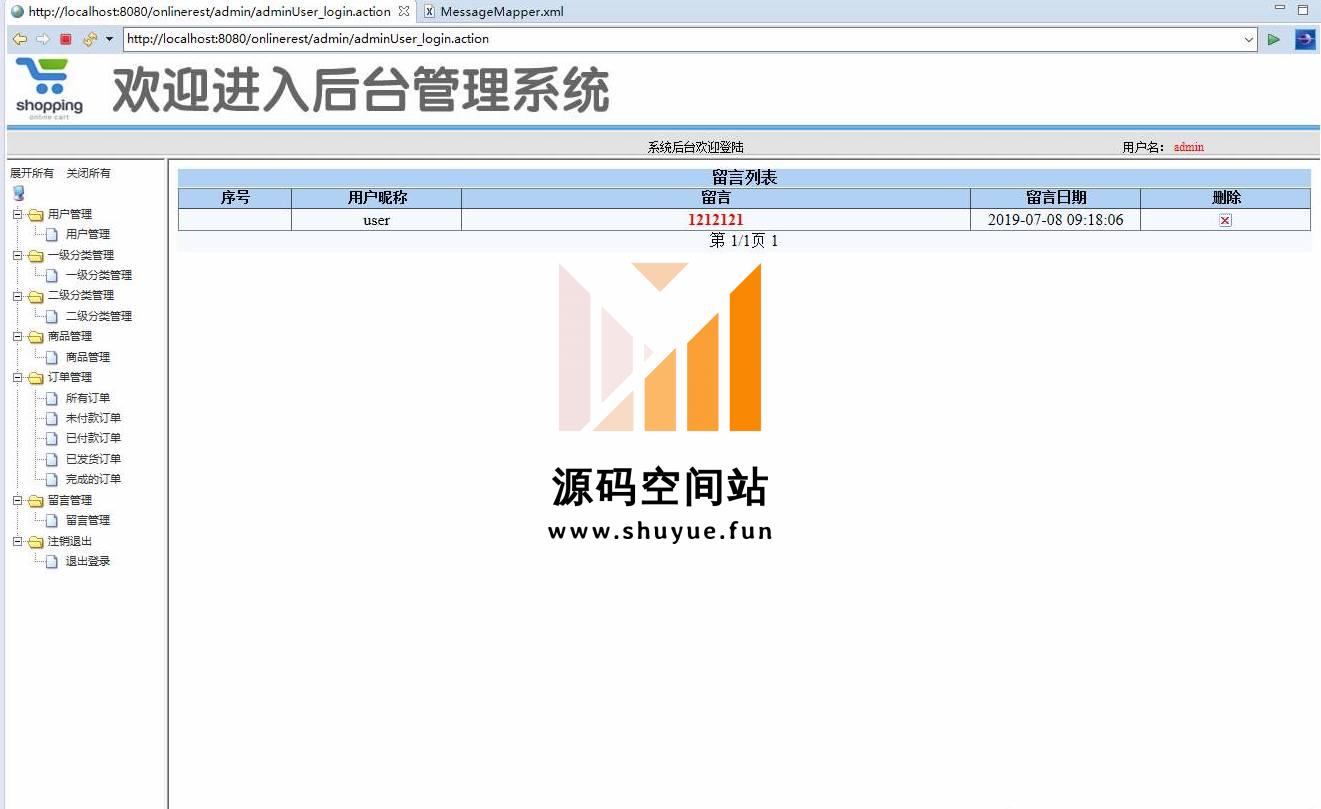Click the page icon beside 未付款订单

(x=52, y=418)
